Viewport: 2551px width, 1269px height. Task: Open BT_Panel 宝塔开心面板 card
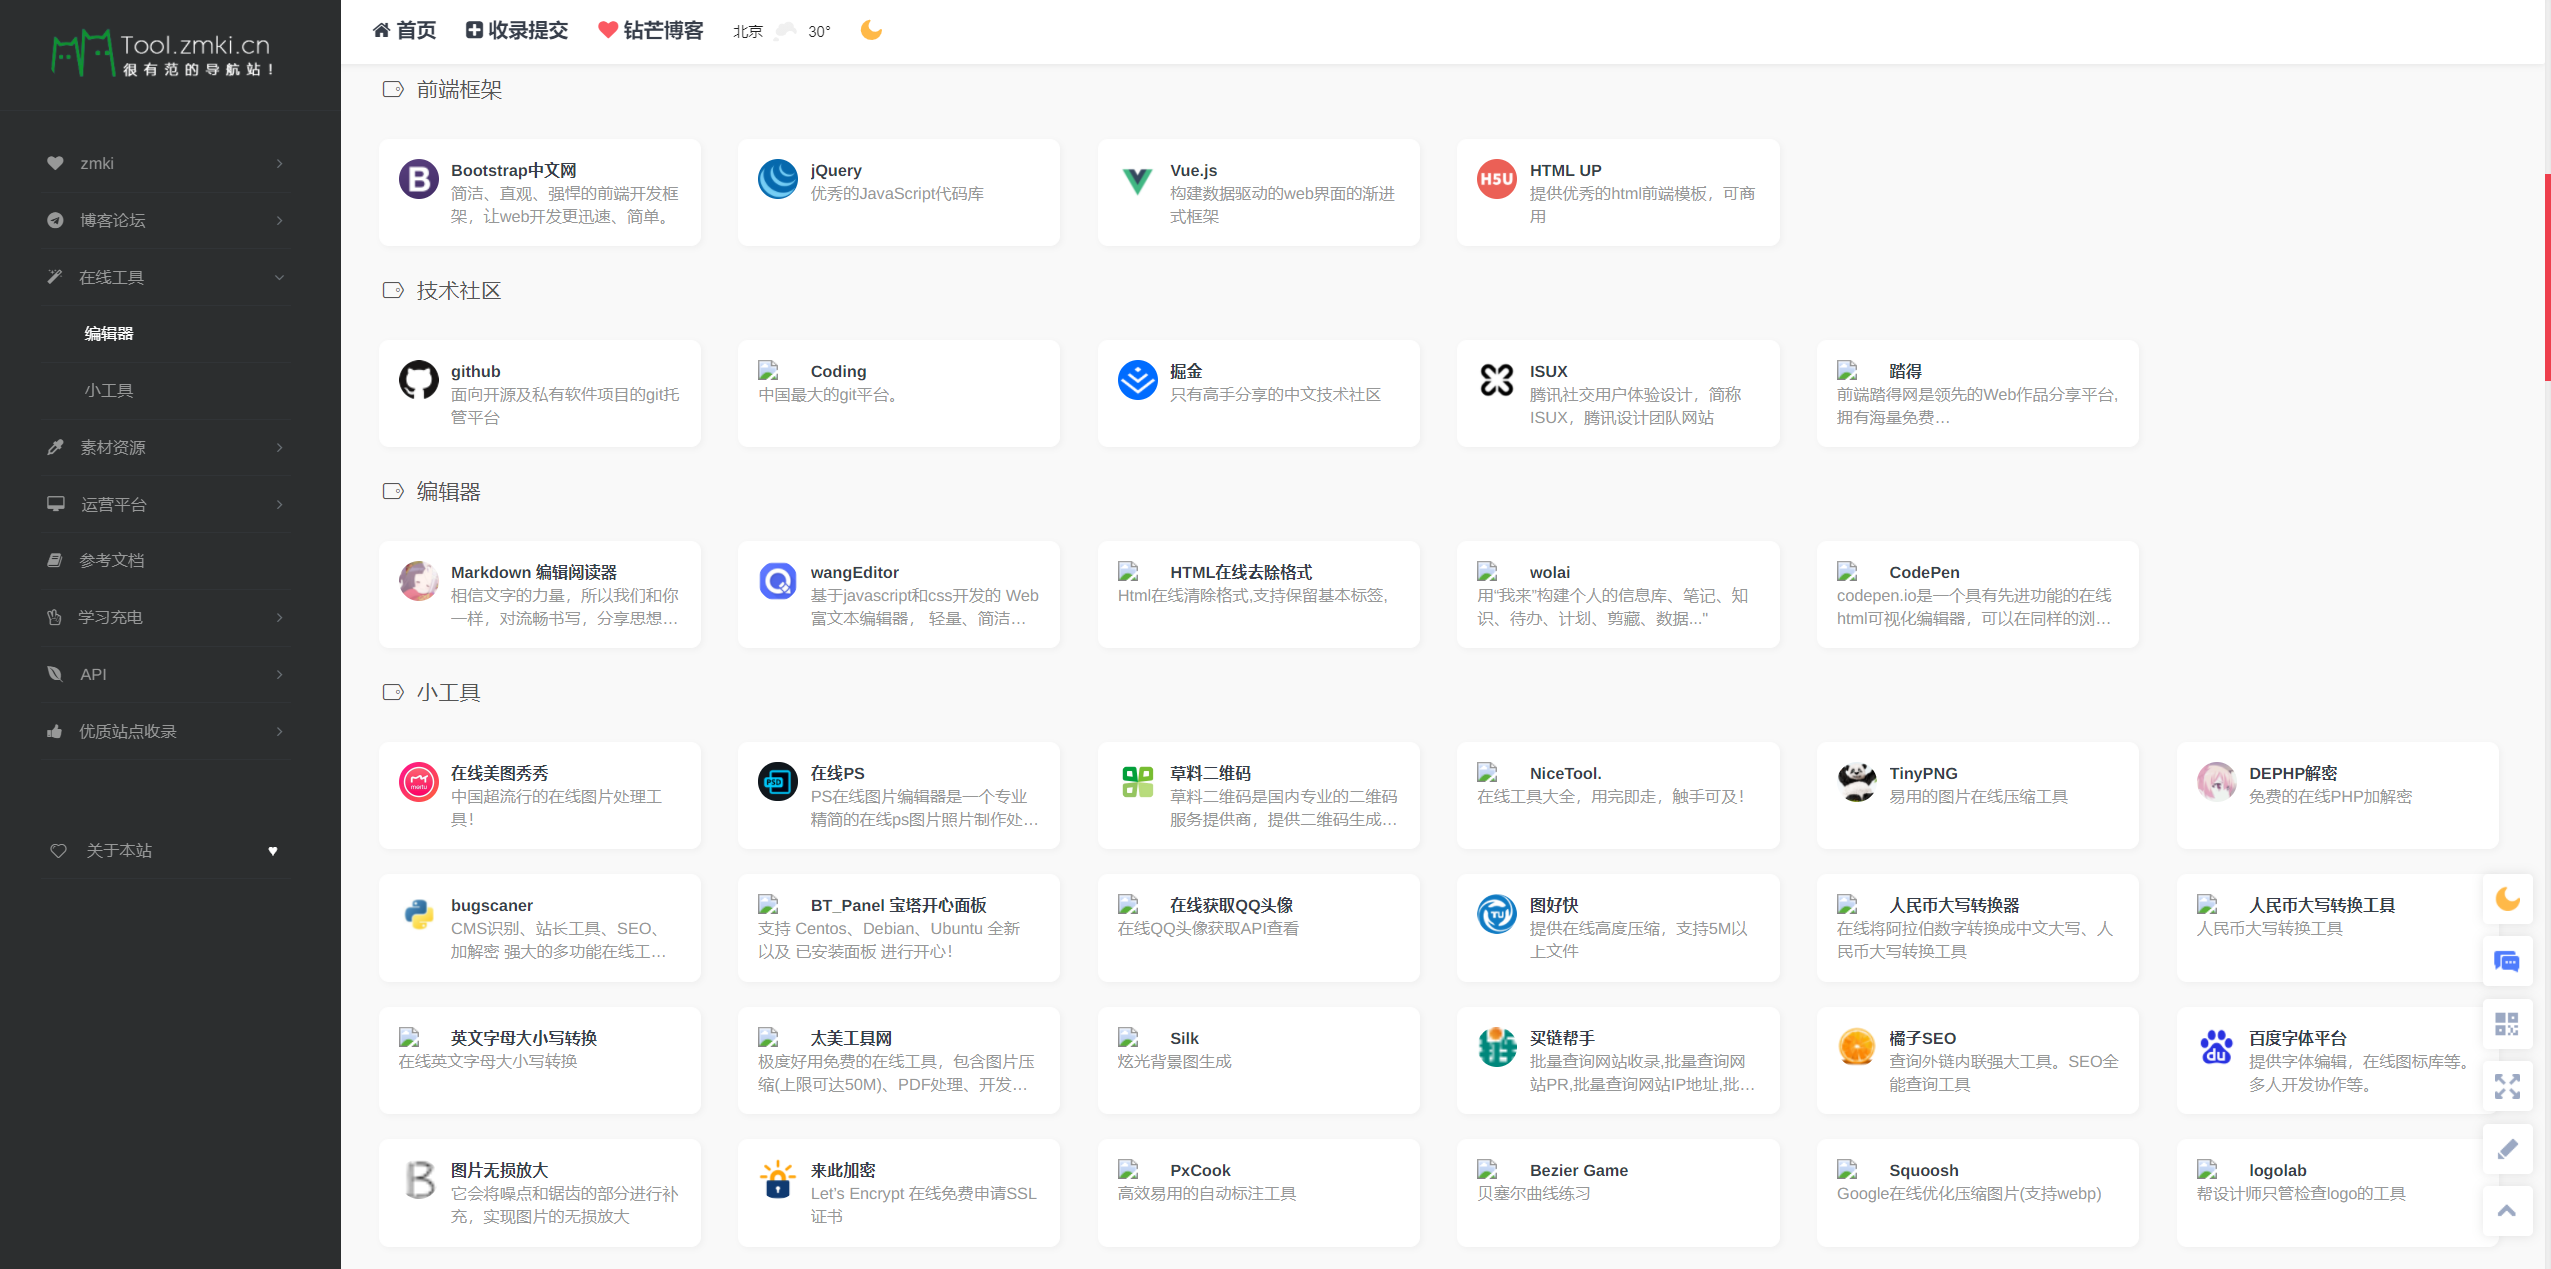898,927
